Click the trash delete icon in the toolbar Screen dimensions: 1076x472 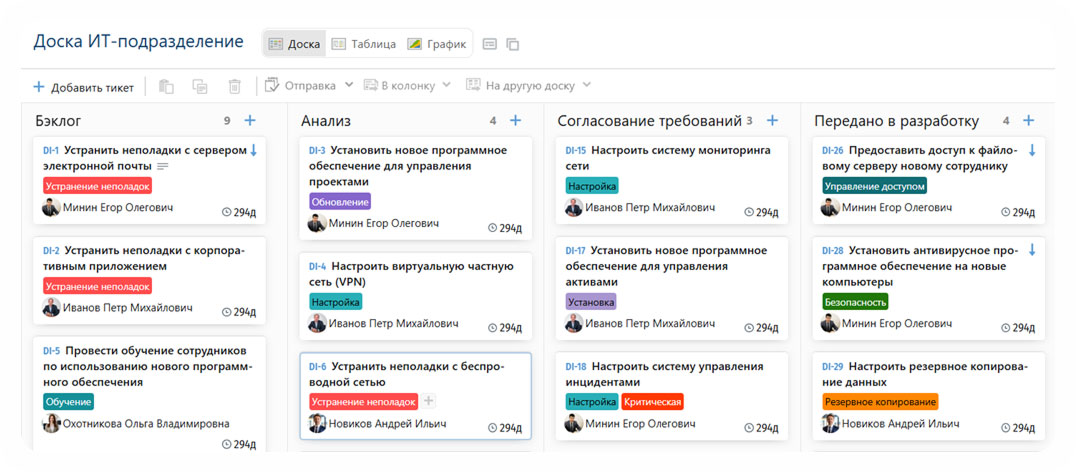[x=234, y=87]
